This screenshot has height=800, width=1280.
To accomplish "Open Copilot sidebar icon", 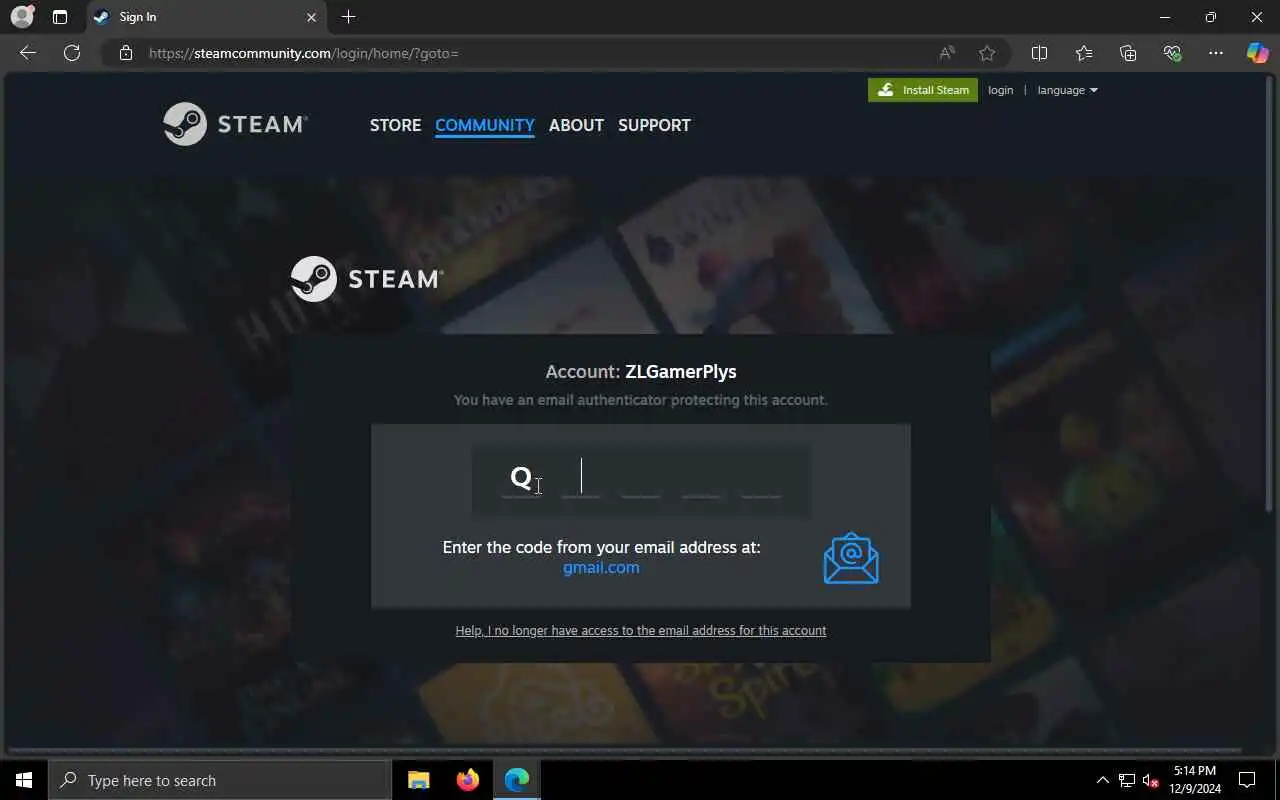I will point(1257,53).
